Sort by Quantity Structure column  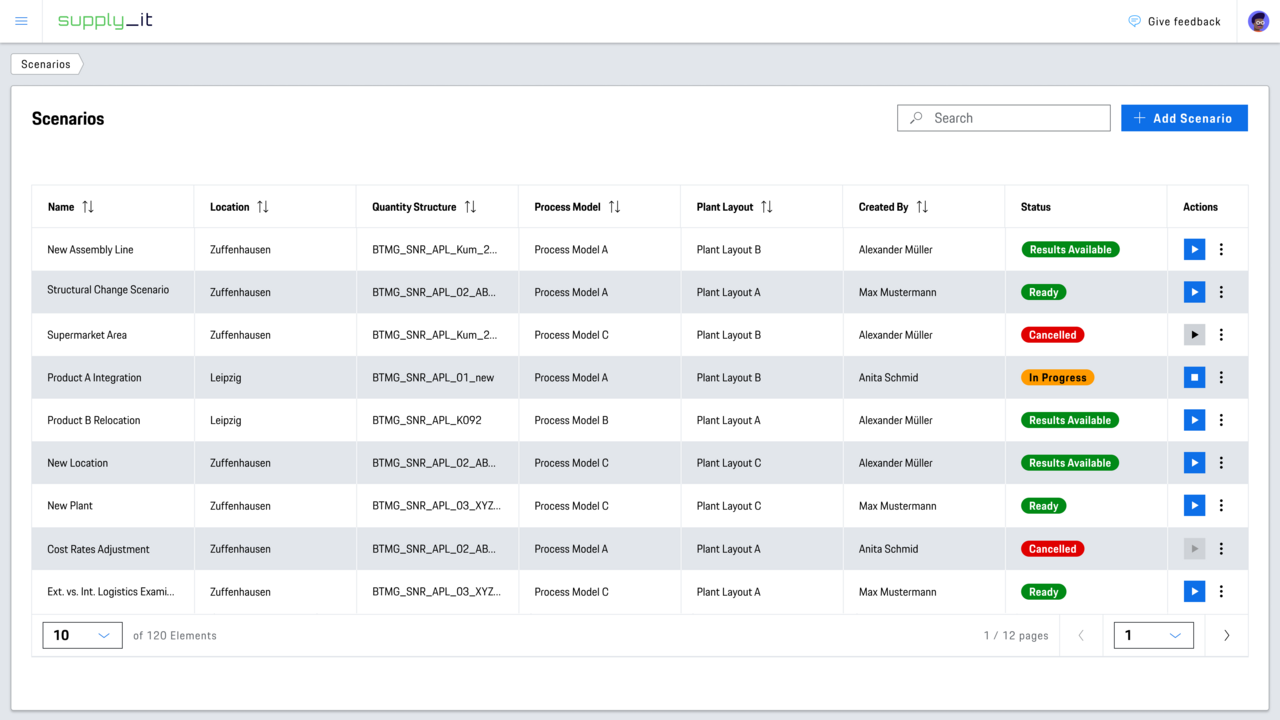point(470,207)
